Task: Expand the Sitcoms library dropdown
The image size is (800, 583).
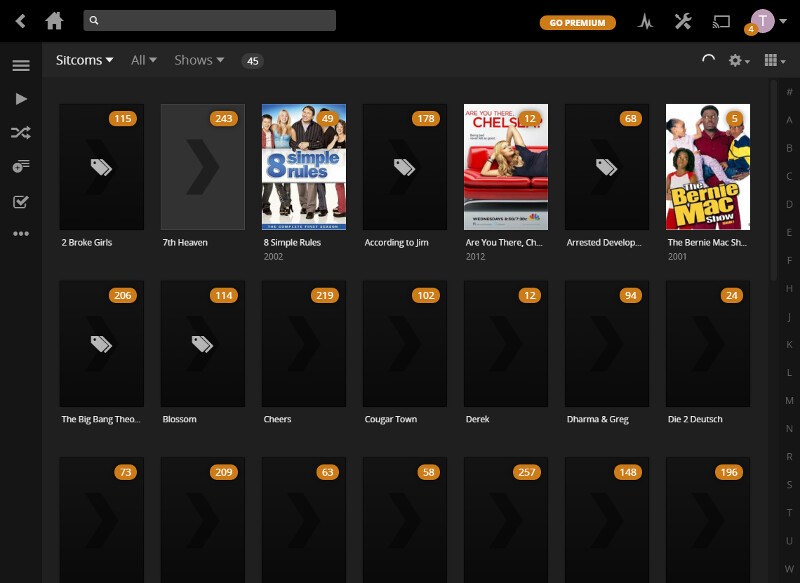Action: coord(84,60)
